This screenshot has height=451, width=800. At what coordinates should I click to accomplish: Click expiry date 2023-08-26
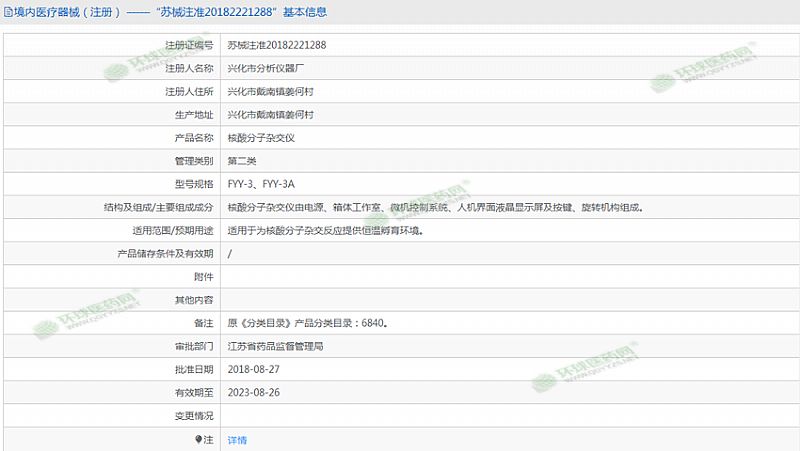pyautogui.click(x=253, y=392)
